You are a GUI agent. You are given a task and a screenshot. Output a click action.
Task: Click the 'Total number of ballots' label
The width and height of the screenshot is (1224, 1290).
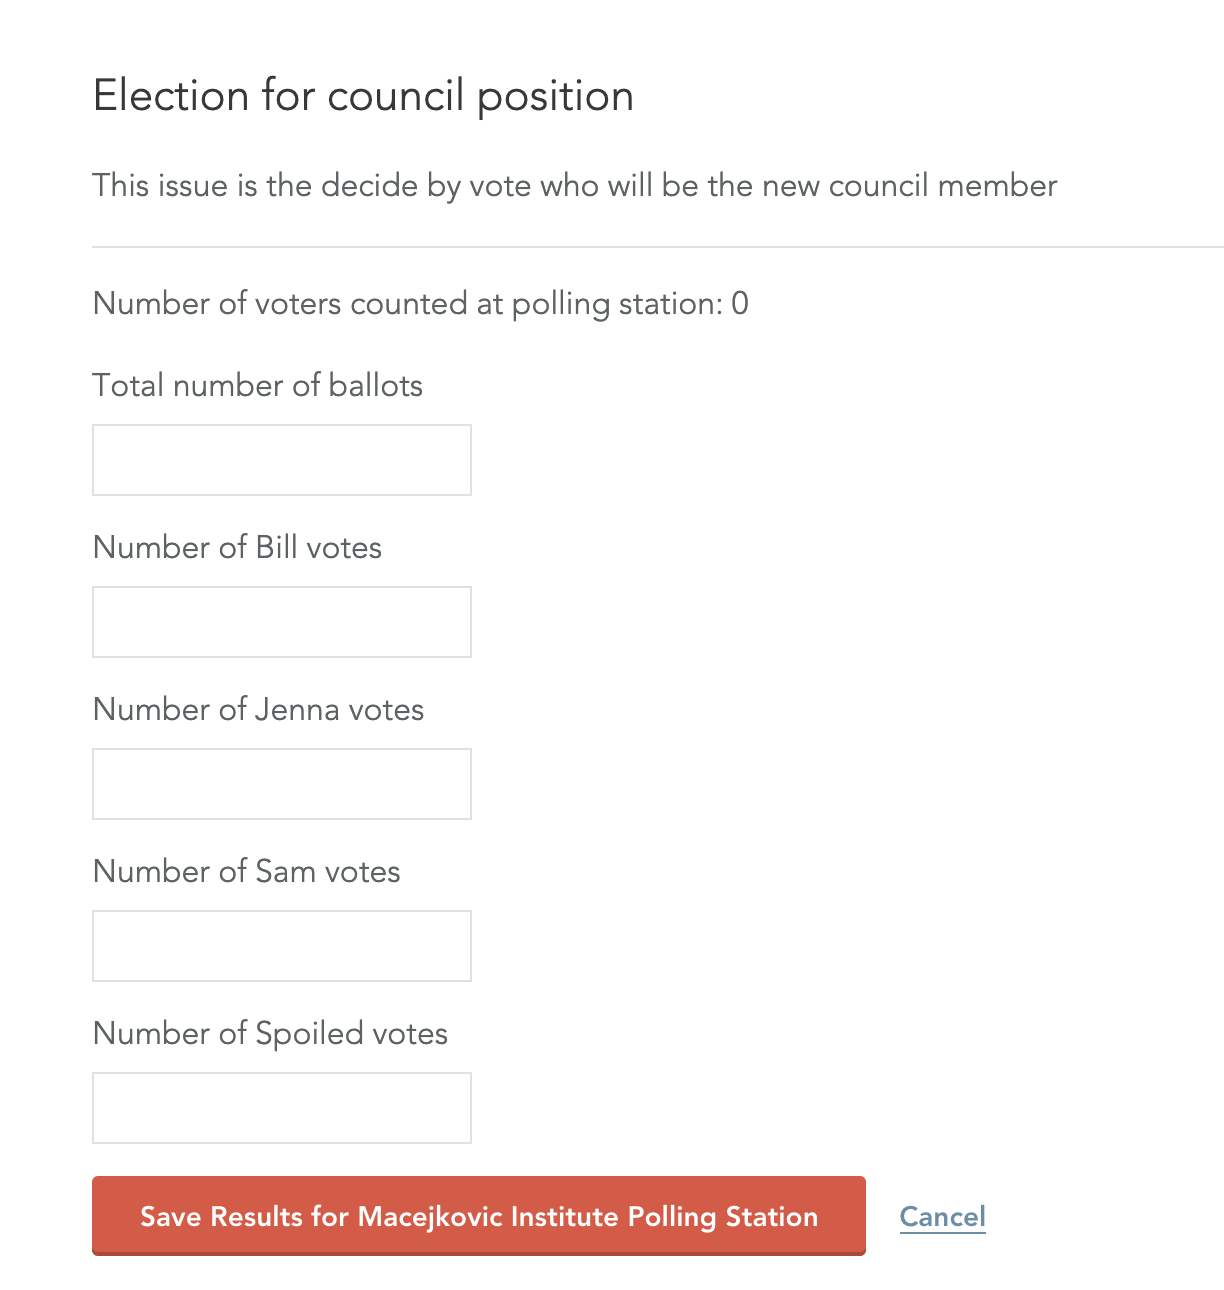point(258,386)
